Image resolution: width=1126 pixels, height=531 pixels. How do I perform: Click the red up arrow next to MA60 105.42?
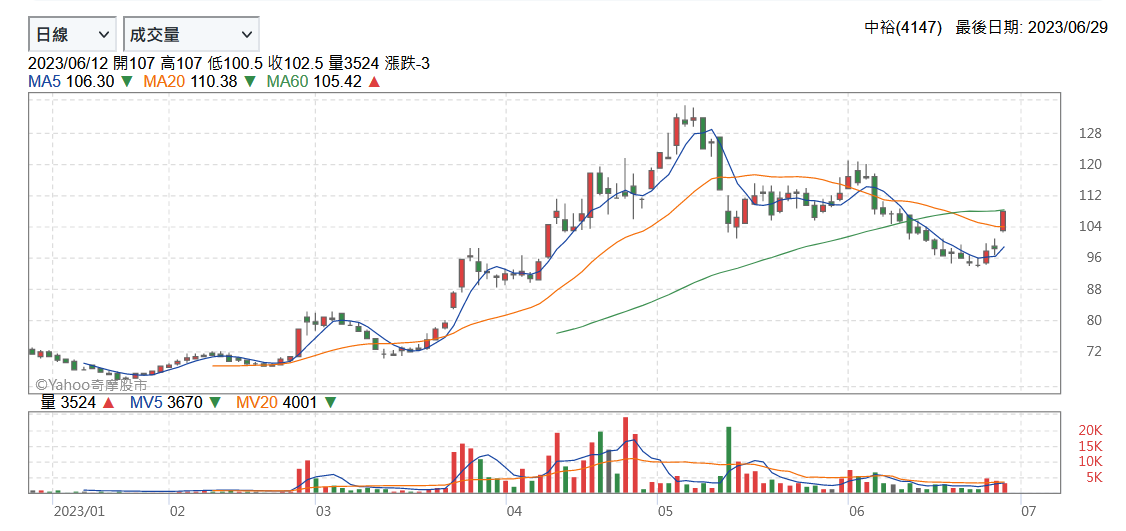374,82
